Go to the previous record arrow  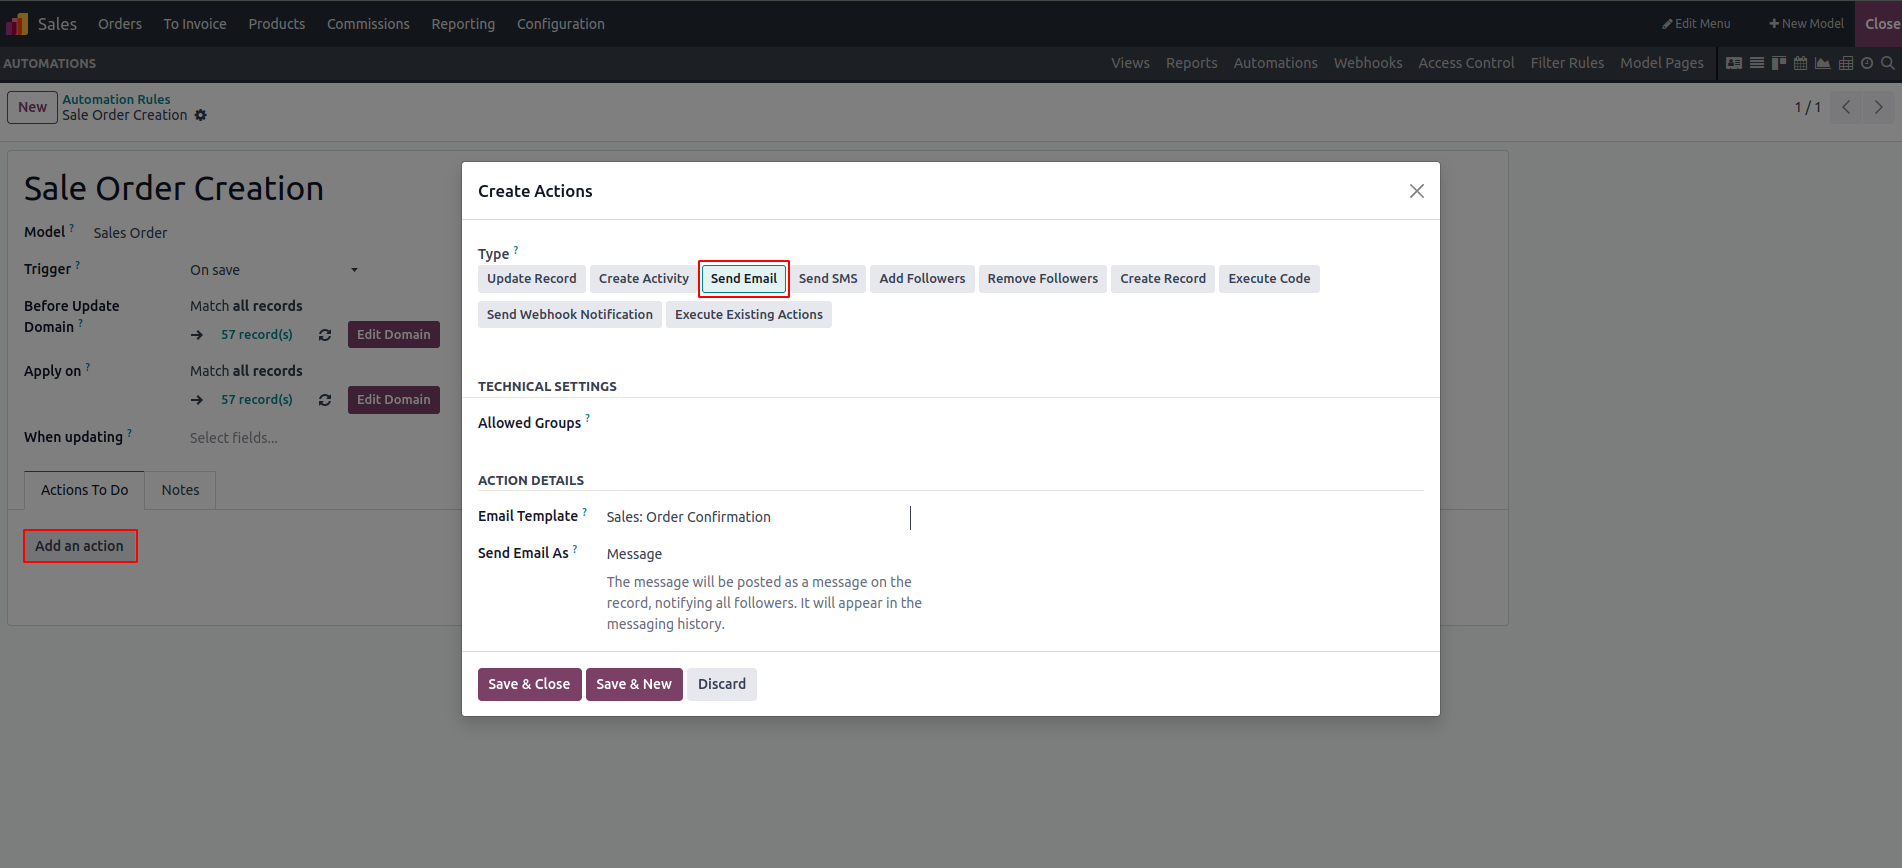click(1846, 107)
